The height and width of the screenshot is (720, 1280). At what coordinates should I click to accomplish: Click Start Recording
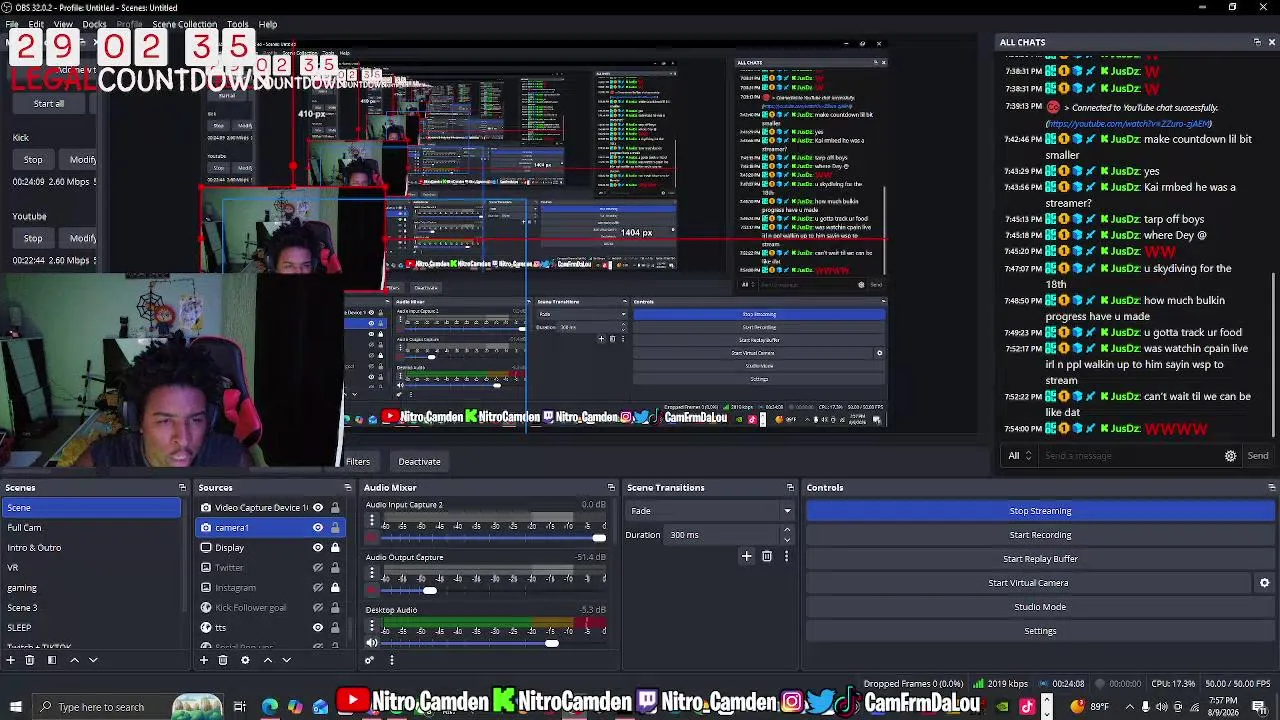[1040, 535]
